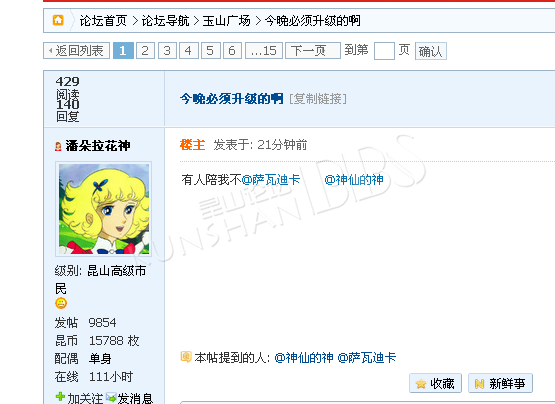Click the 复制链接 copy link

[318, 98]
